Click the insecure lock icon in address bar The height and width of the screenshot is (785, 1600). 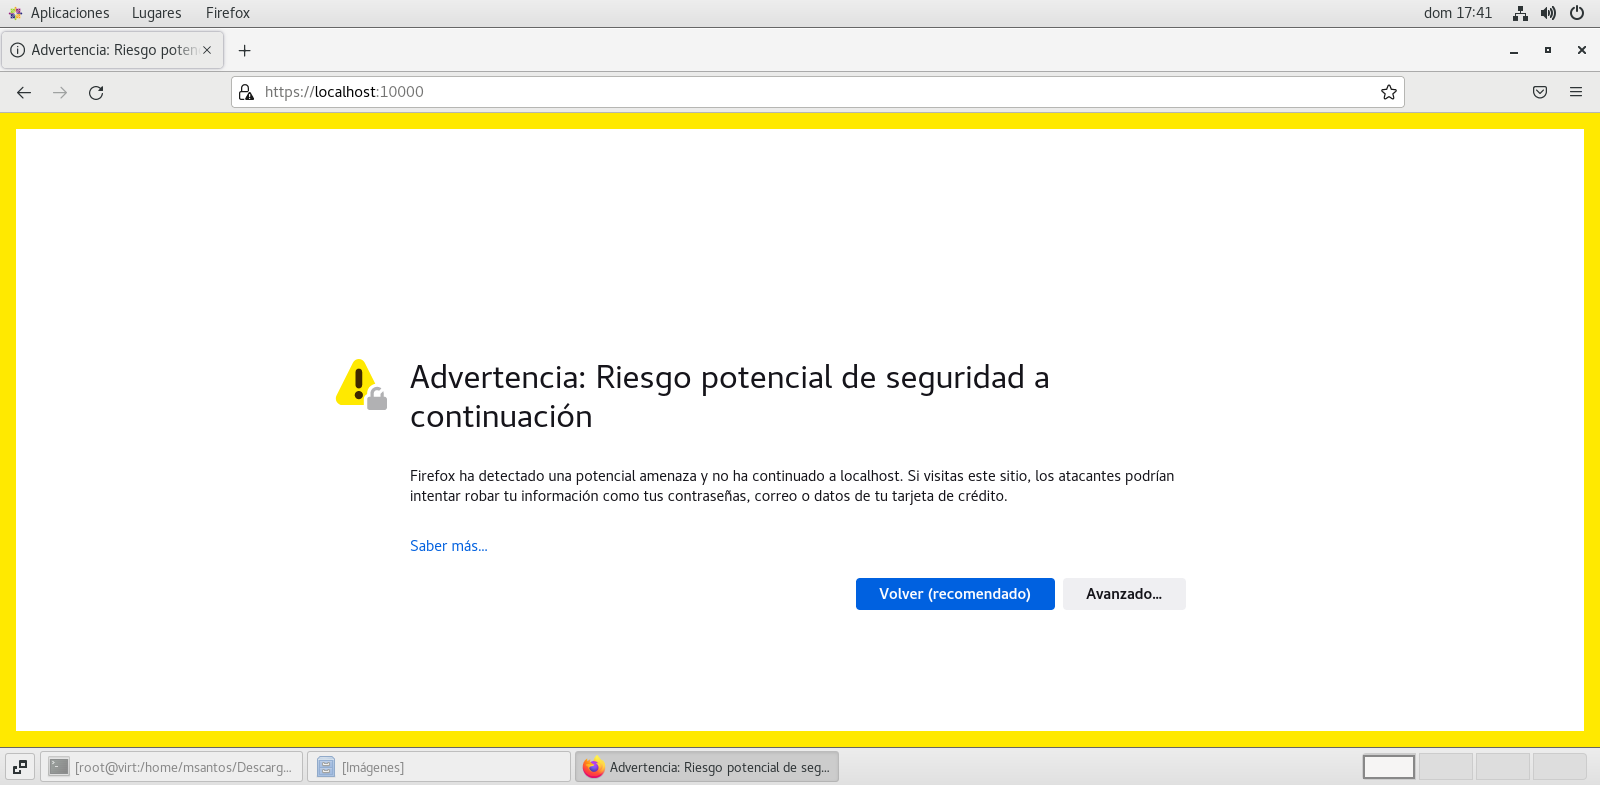(246, 92)
